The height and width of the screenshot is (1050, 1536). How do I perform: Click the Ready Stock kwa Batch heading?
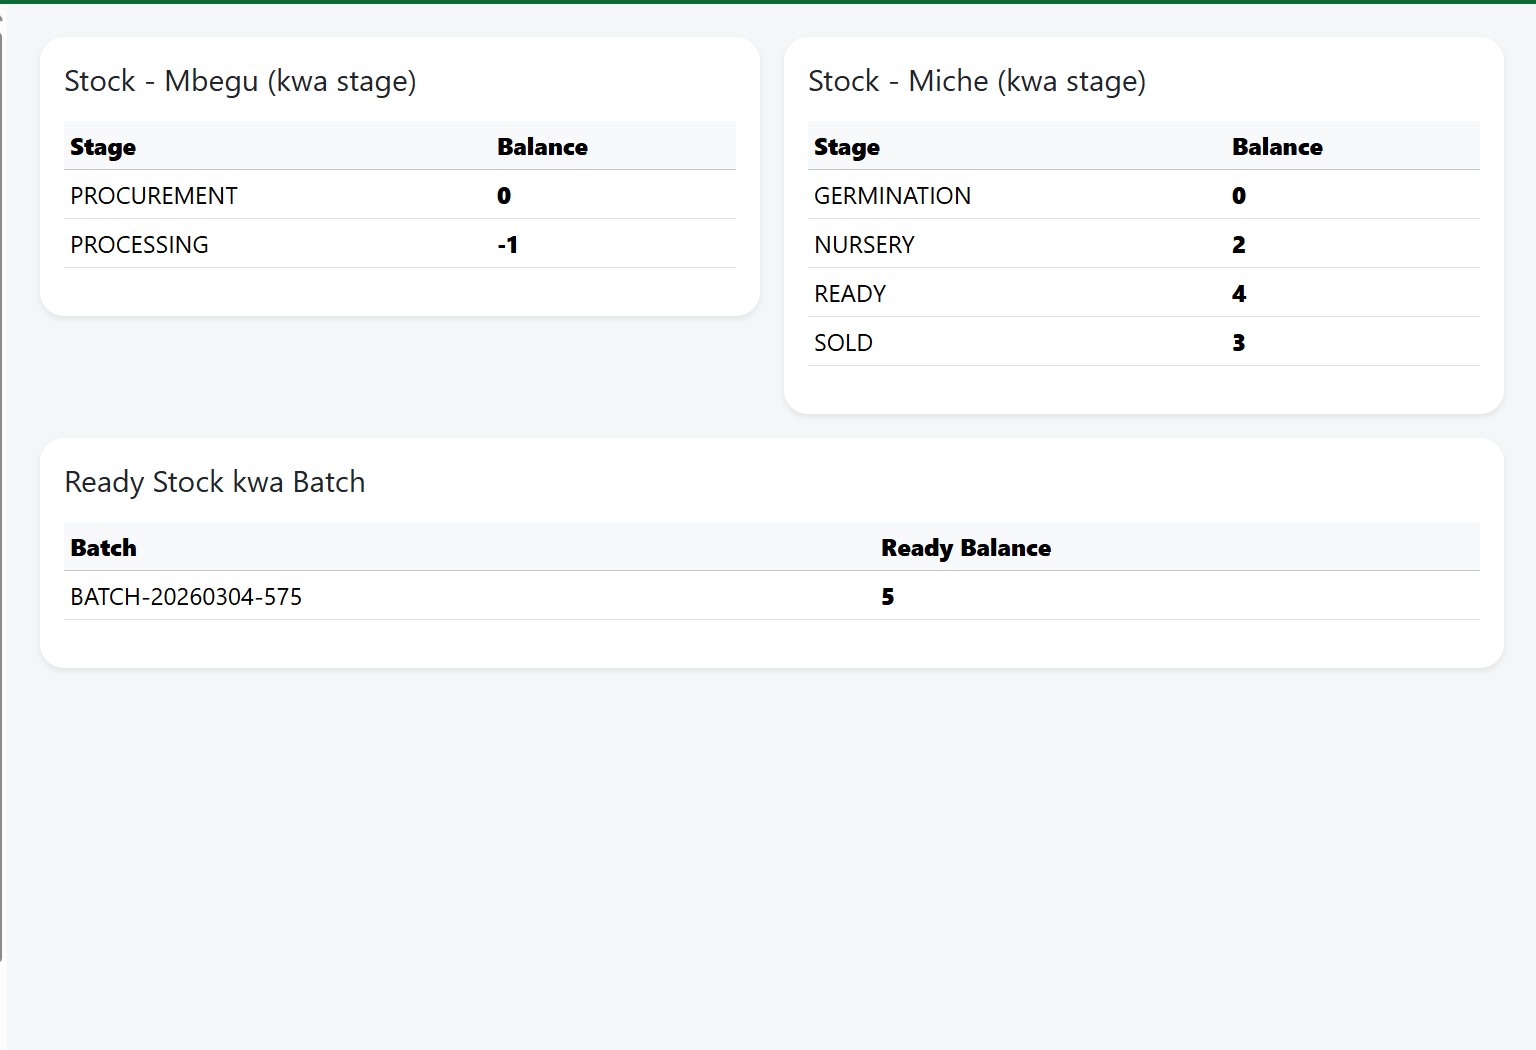pos(215,482)
